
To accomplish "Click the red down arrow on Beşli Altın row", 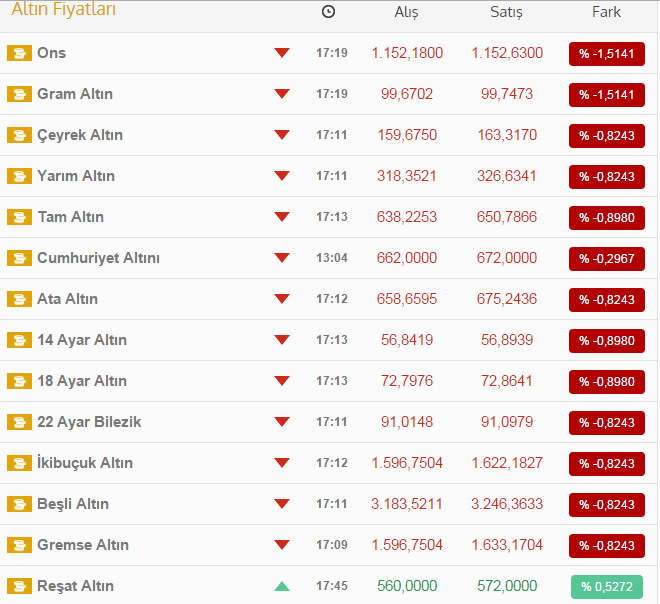I will (x=282, y=504).
